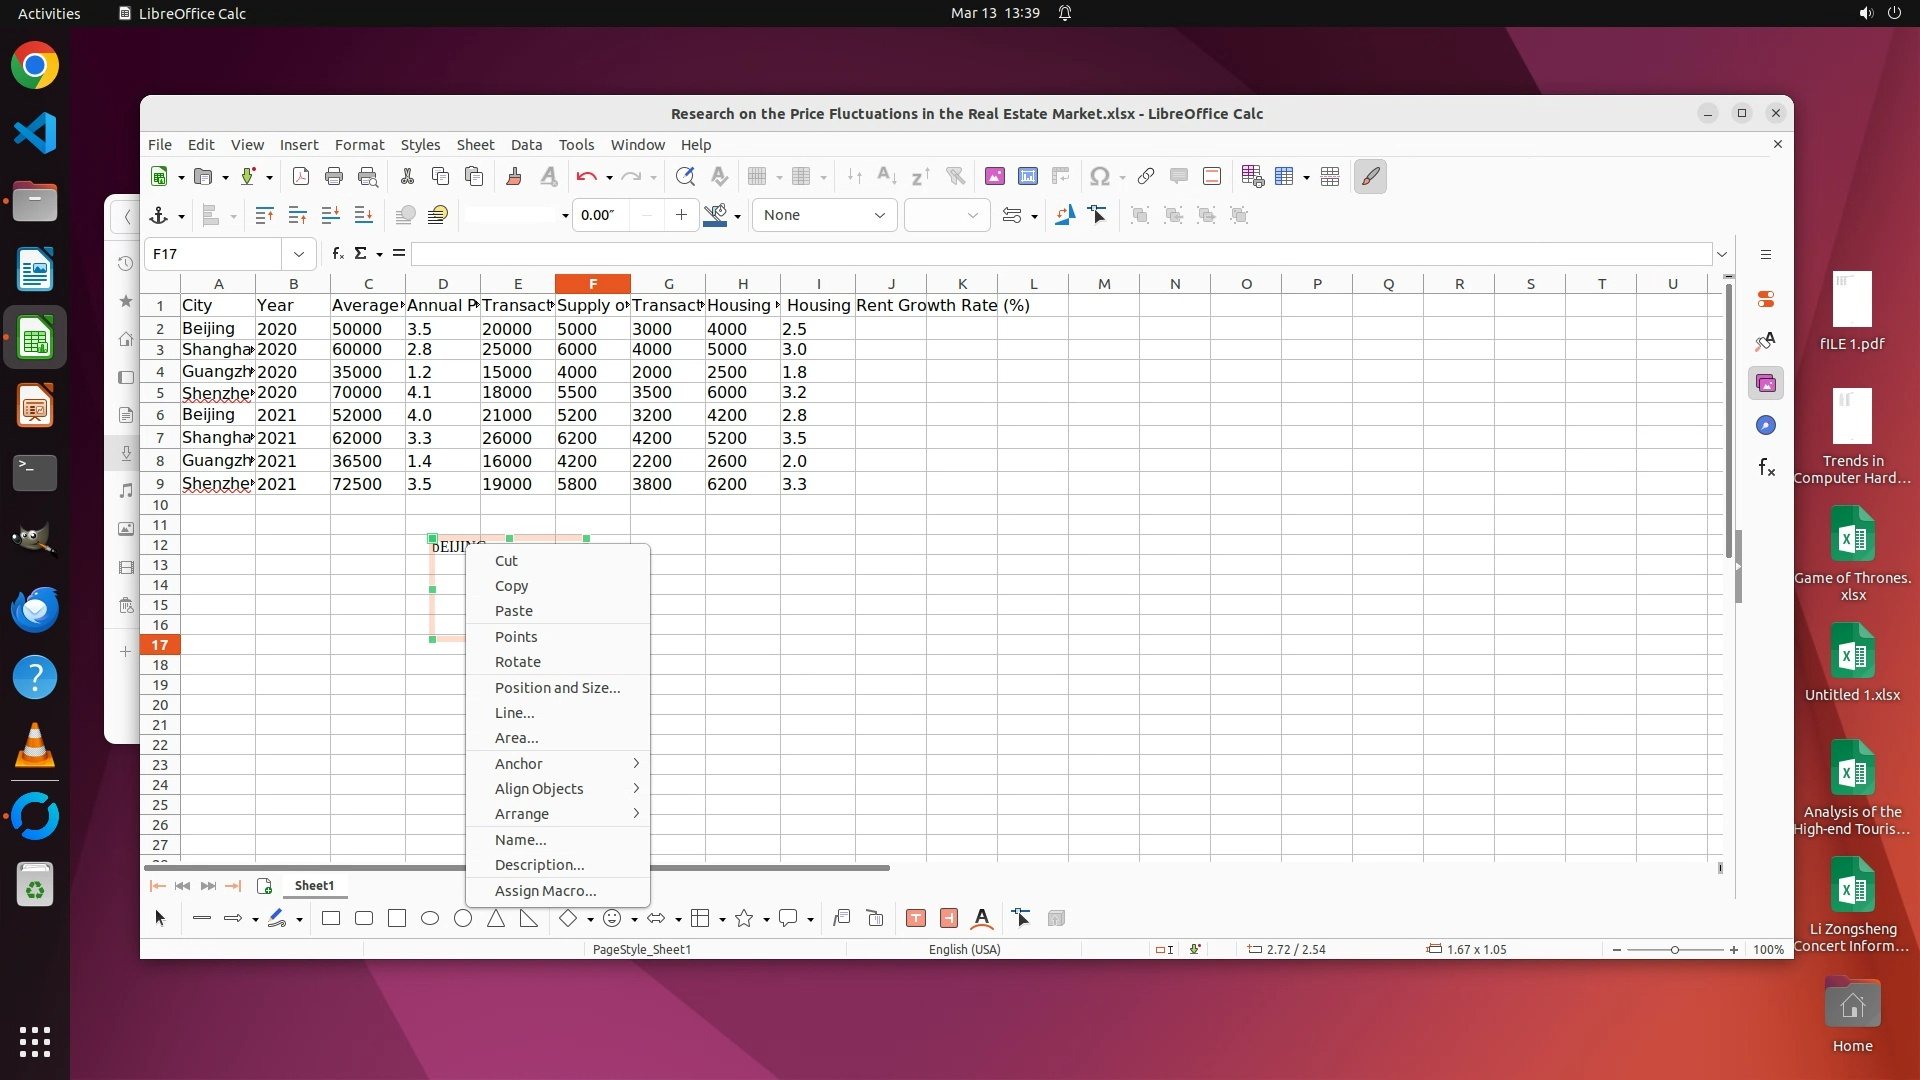The image size is (1920, 1080).
Task: Expand the Name Box dropdown arrow
Action: pos(298,254)
